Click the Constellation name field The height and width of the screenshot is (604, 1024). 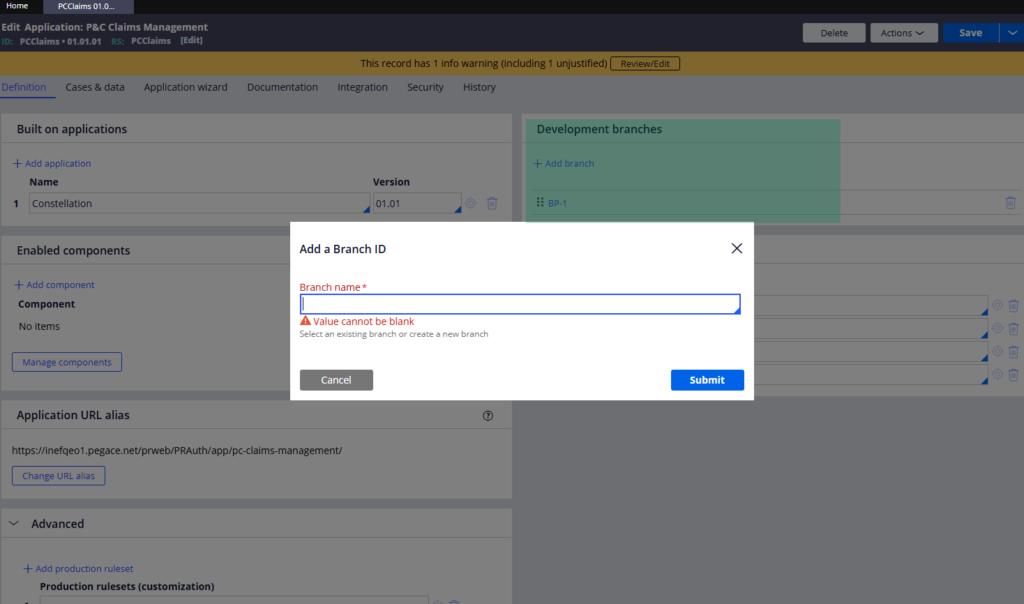(199, 203)
